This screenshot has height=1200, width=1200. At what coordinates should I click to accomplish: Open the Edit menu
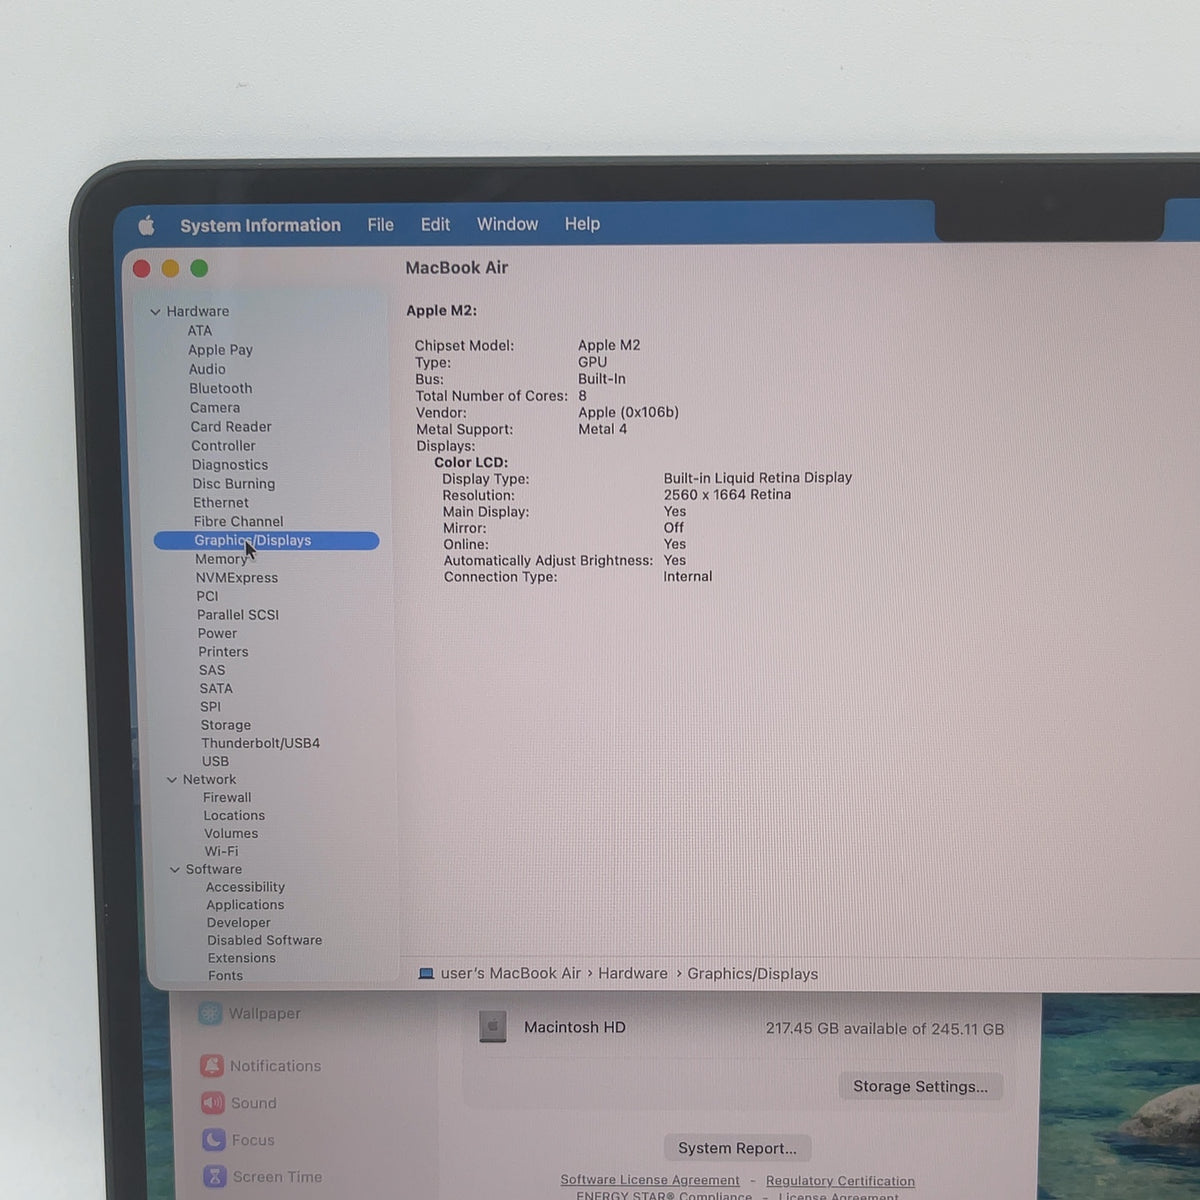435,225
